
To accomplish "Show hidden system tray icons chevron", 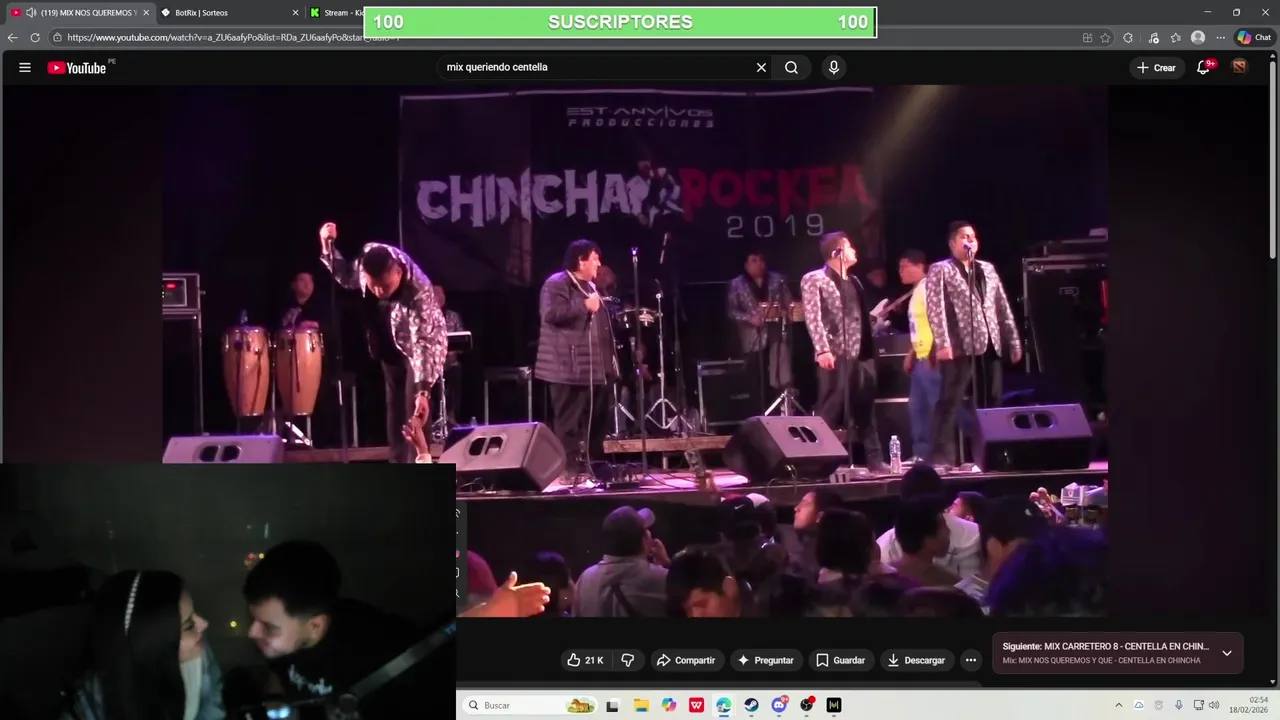I will click(x=1118, y=705).
